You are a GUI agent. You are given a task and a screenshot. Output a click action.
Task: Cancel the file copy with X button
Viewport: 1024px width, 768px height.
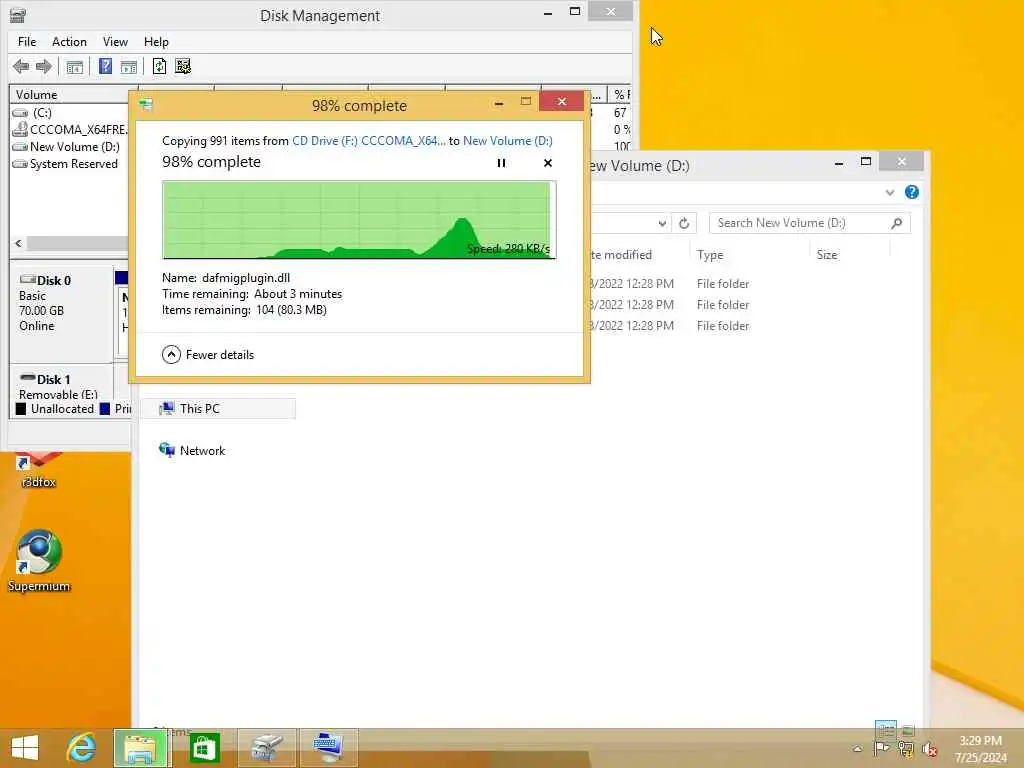pos(548,163)
